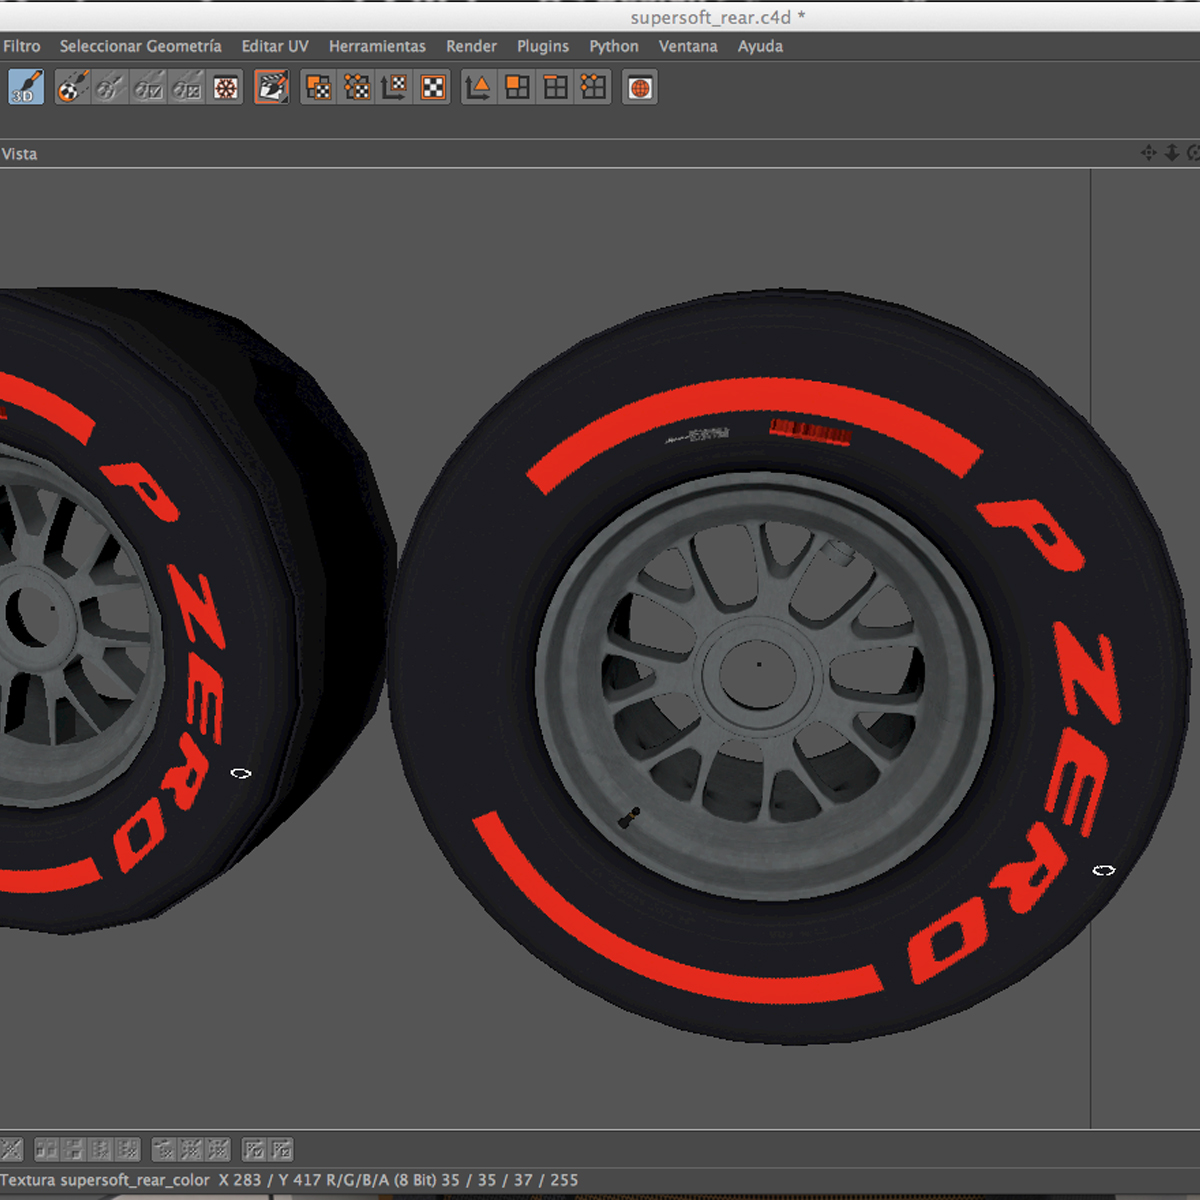
Task: Click fourth icon in second bottom-bar group
Action: coord(128,1150)
